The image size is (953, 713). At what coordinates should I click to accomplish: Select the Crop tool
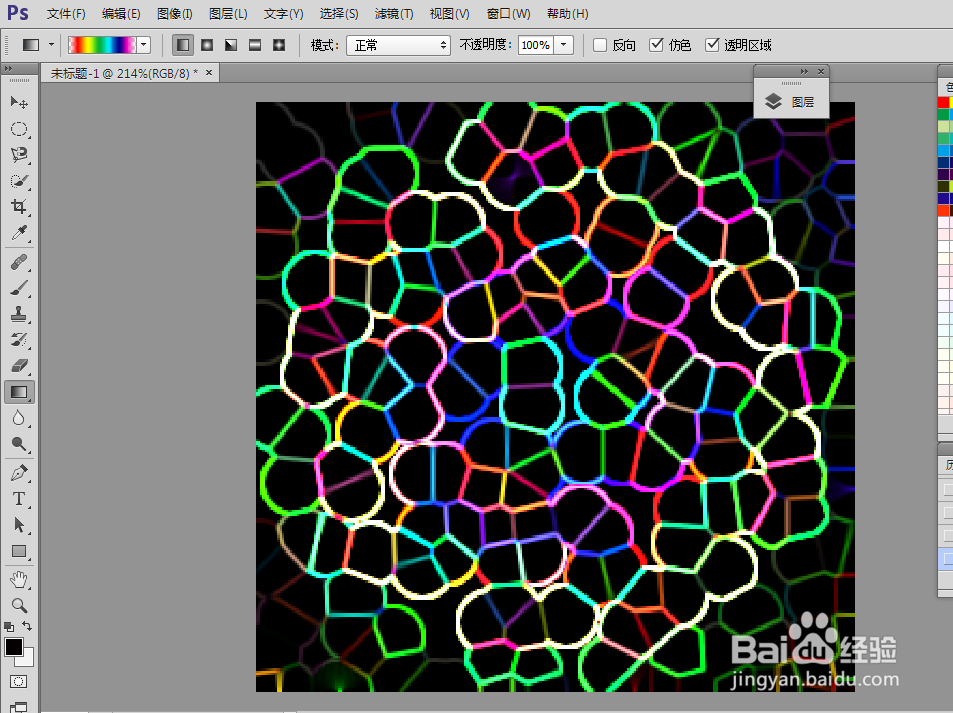point(19,207)
